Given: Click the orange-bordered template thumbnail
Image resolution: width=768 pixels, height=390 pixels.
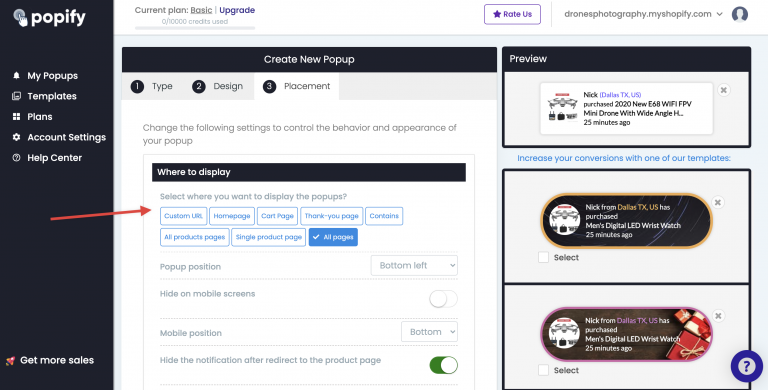Looking at the screenshot, I should [626, 221].
